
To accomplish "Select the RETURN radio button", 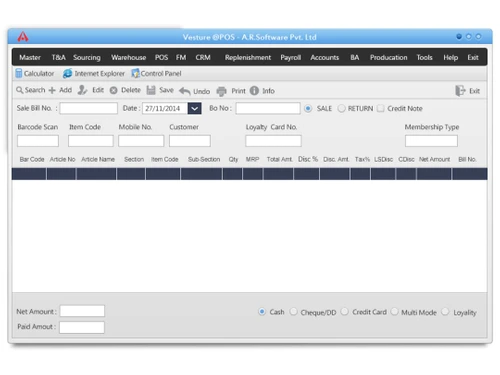I will pyautogui.click(x=341, y=108).
